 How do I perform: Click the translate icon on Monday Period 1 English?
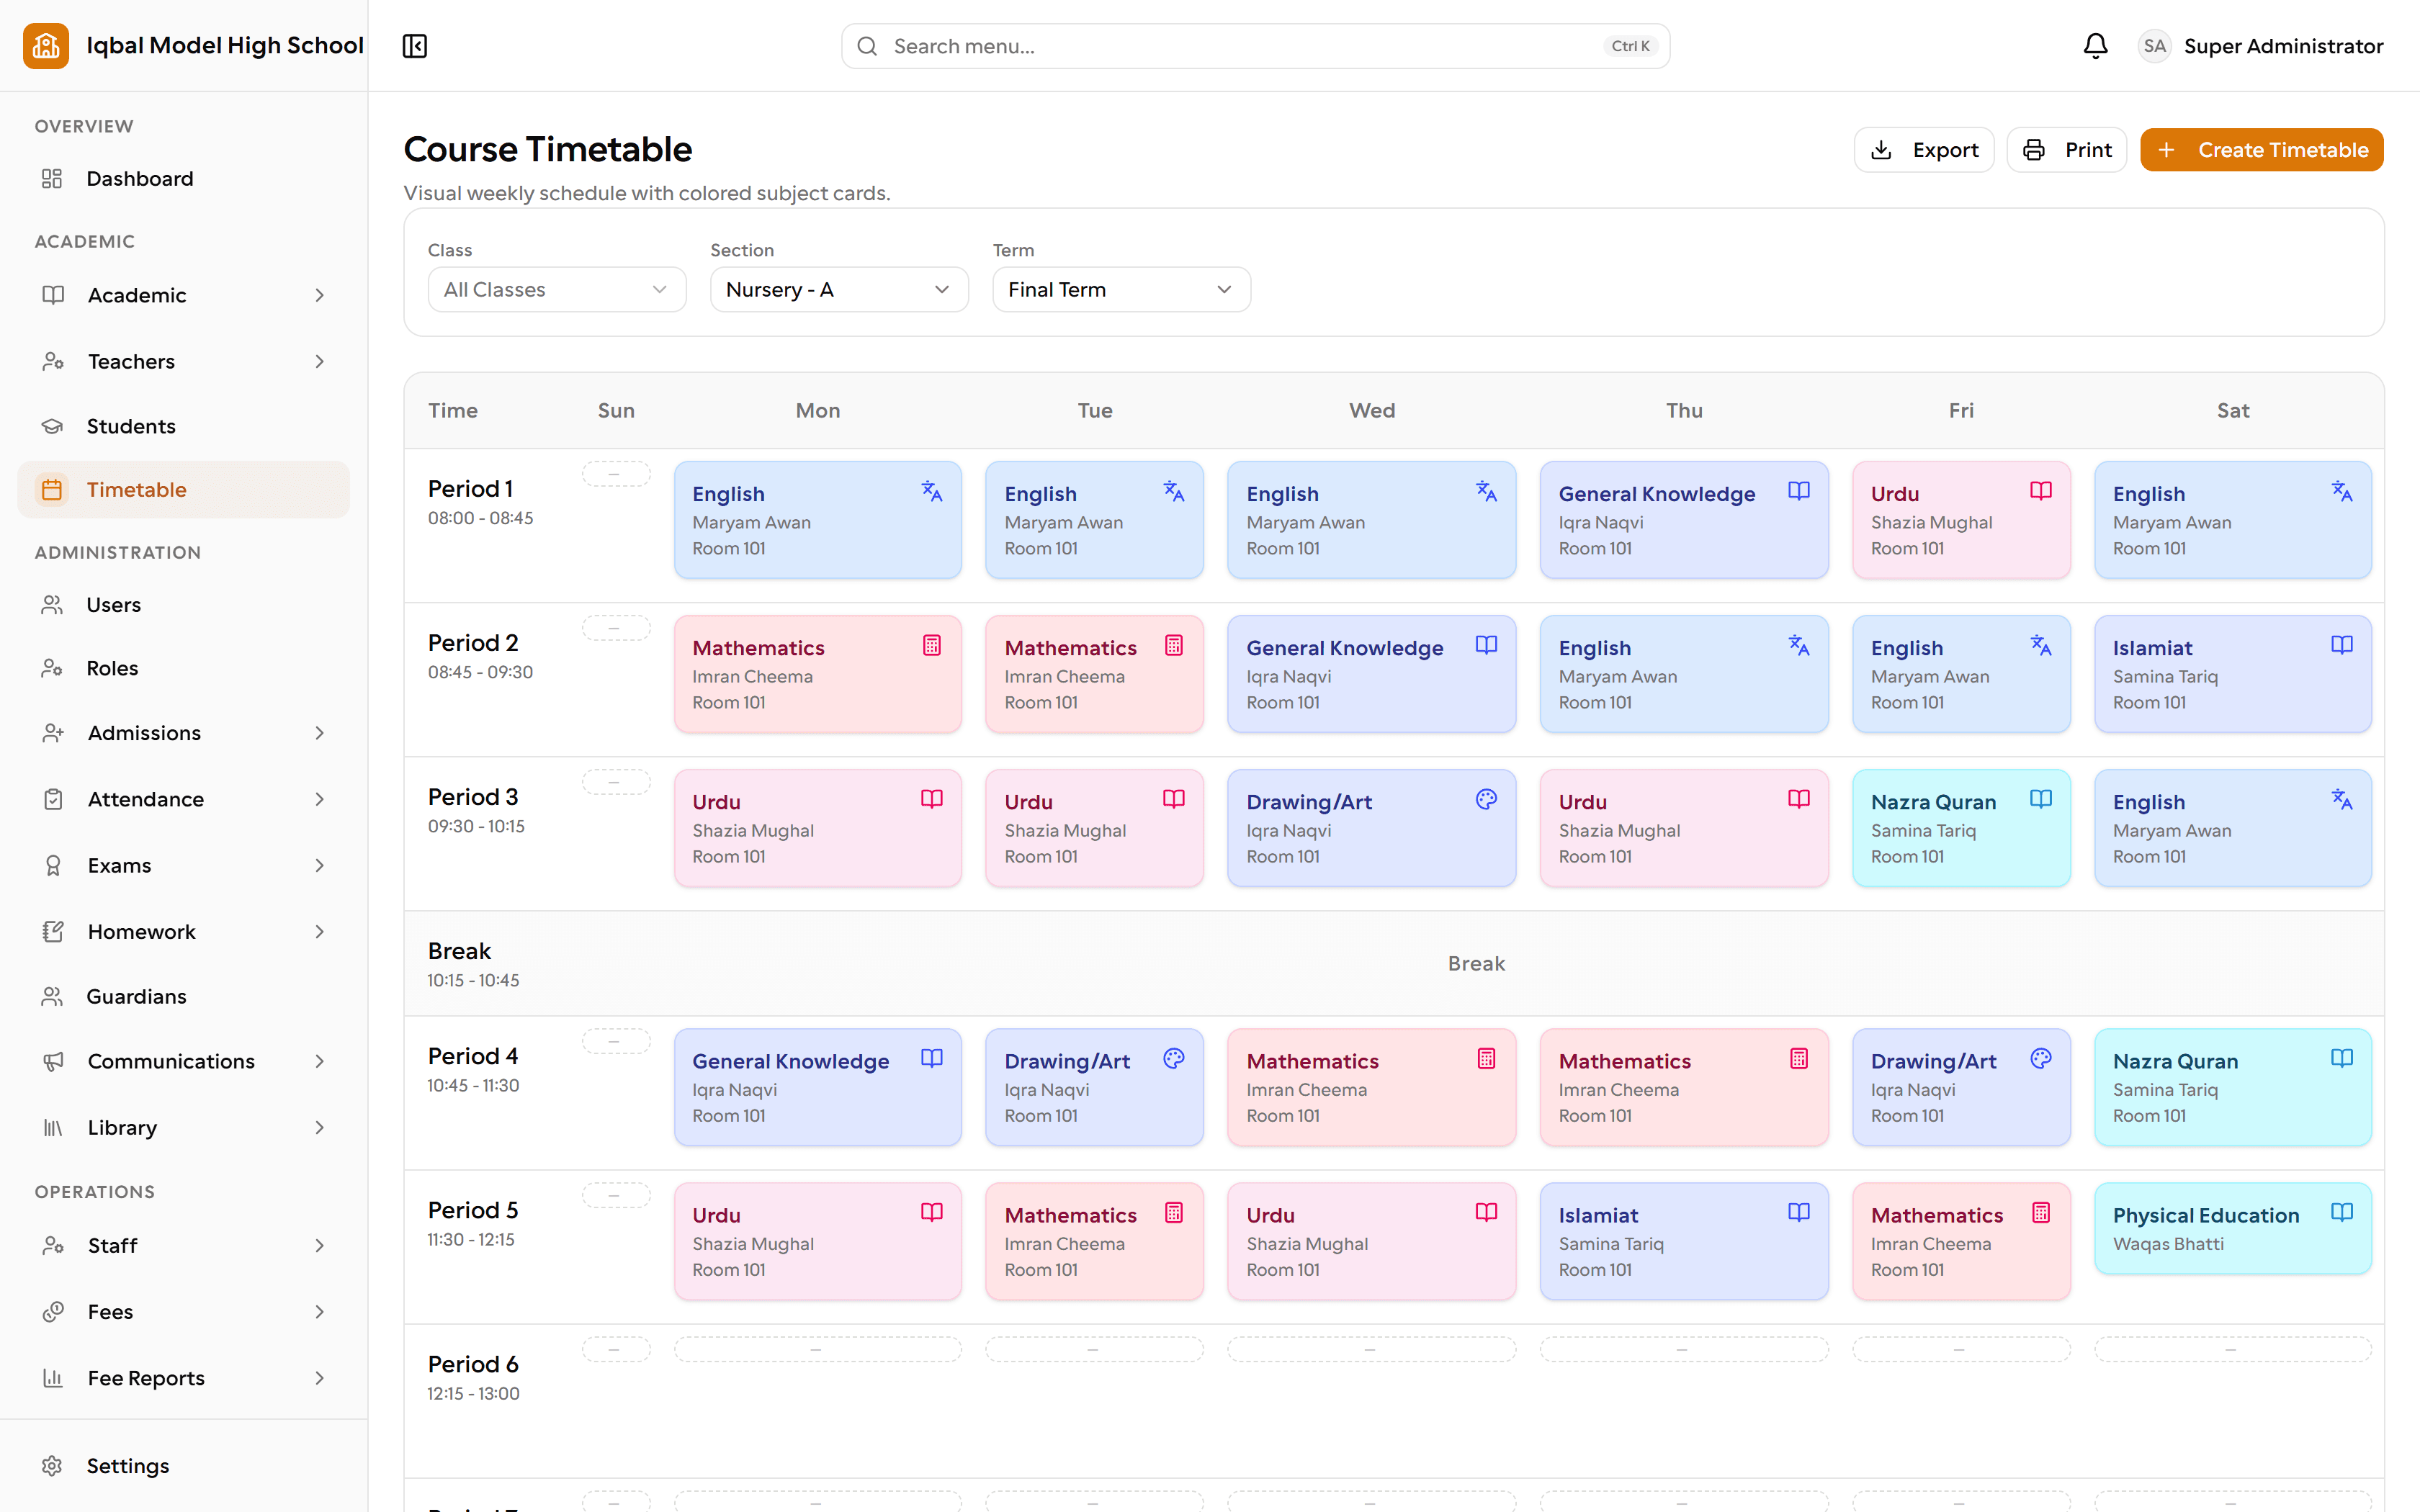point(931,491)
